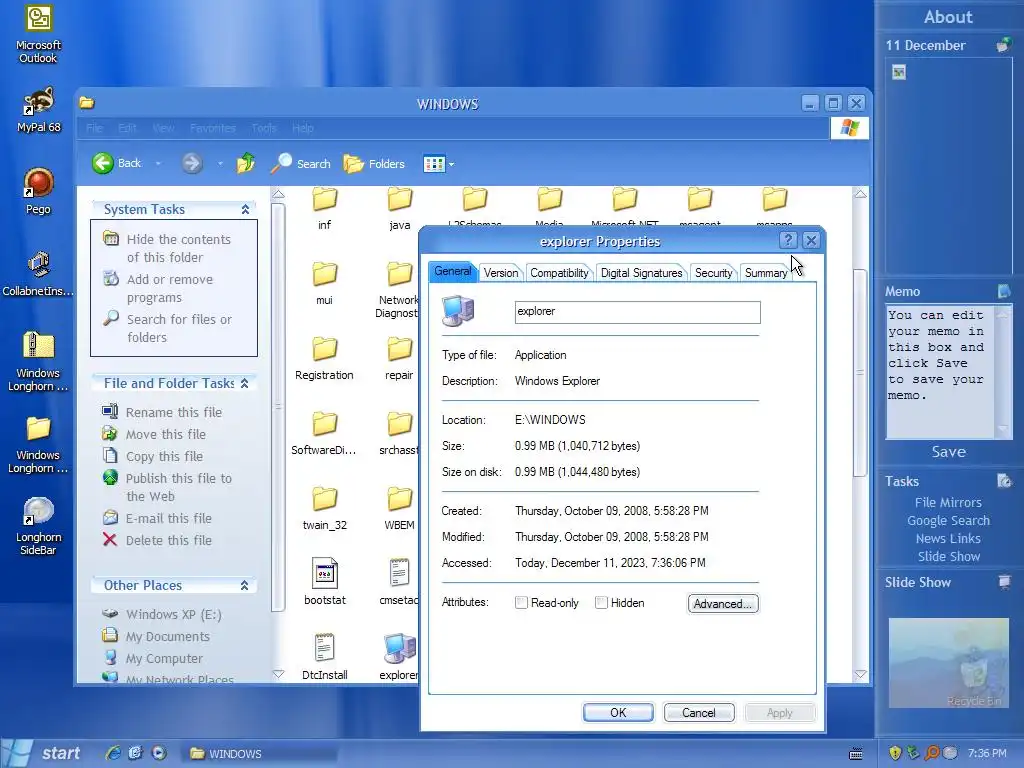Click scroll down arrow of file list
Image resolution: width=1024 pixels, height=768 pixels.
[860, 674]
